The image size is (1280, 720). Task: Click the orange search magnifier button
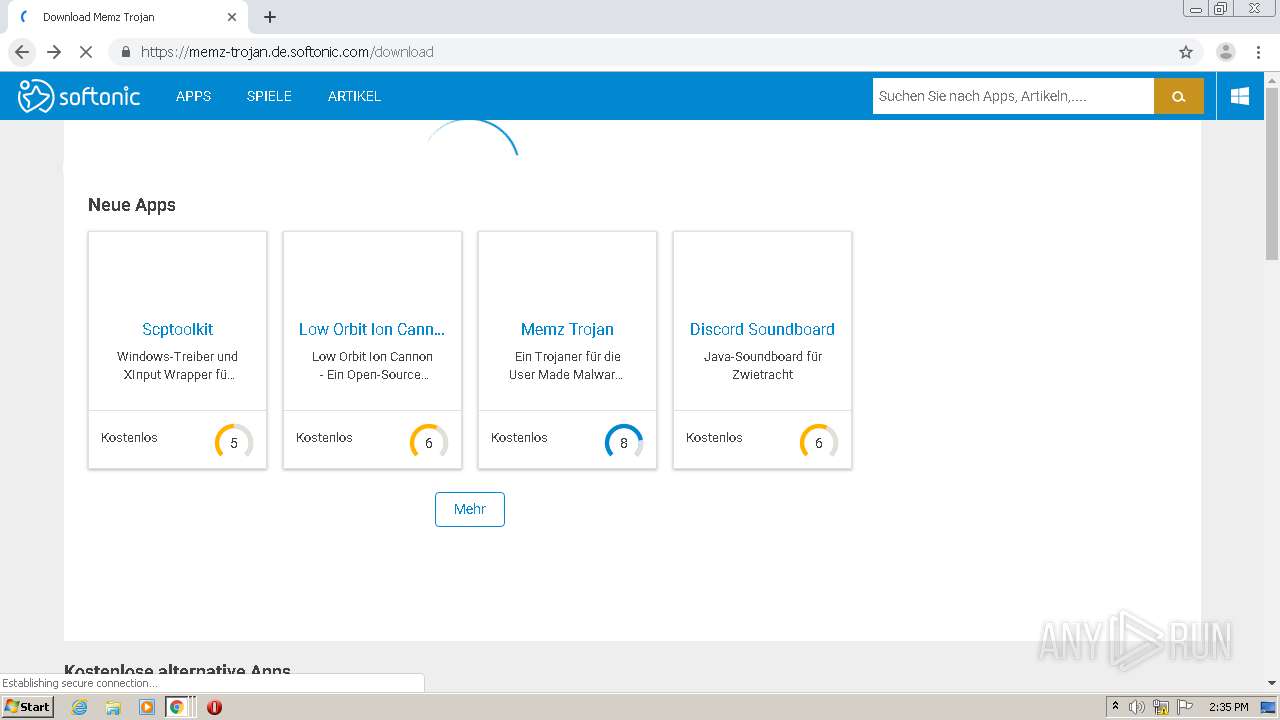[x=1178, y=96]
